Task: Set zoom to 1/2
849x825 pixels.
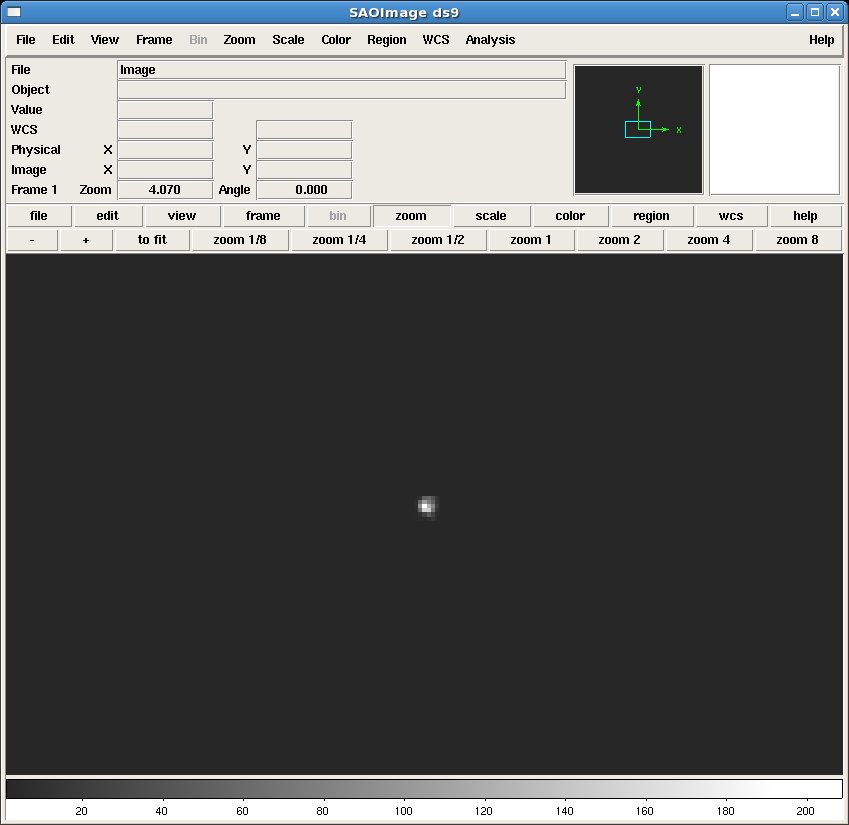Action: [438, 240]
